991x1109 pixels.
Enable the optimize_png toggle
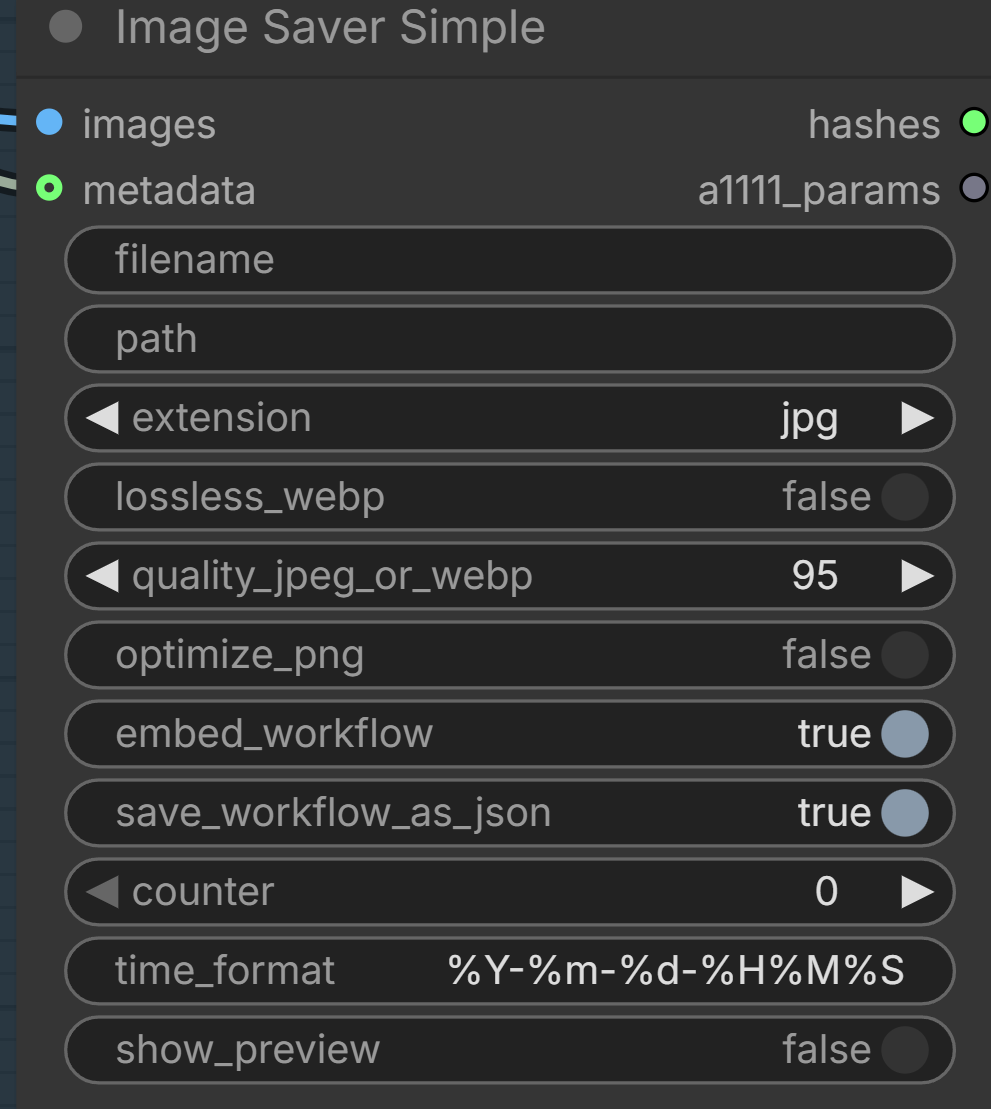905,656
